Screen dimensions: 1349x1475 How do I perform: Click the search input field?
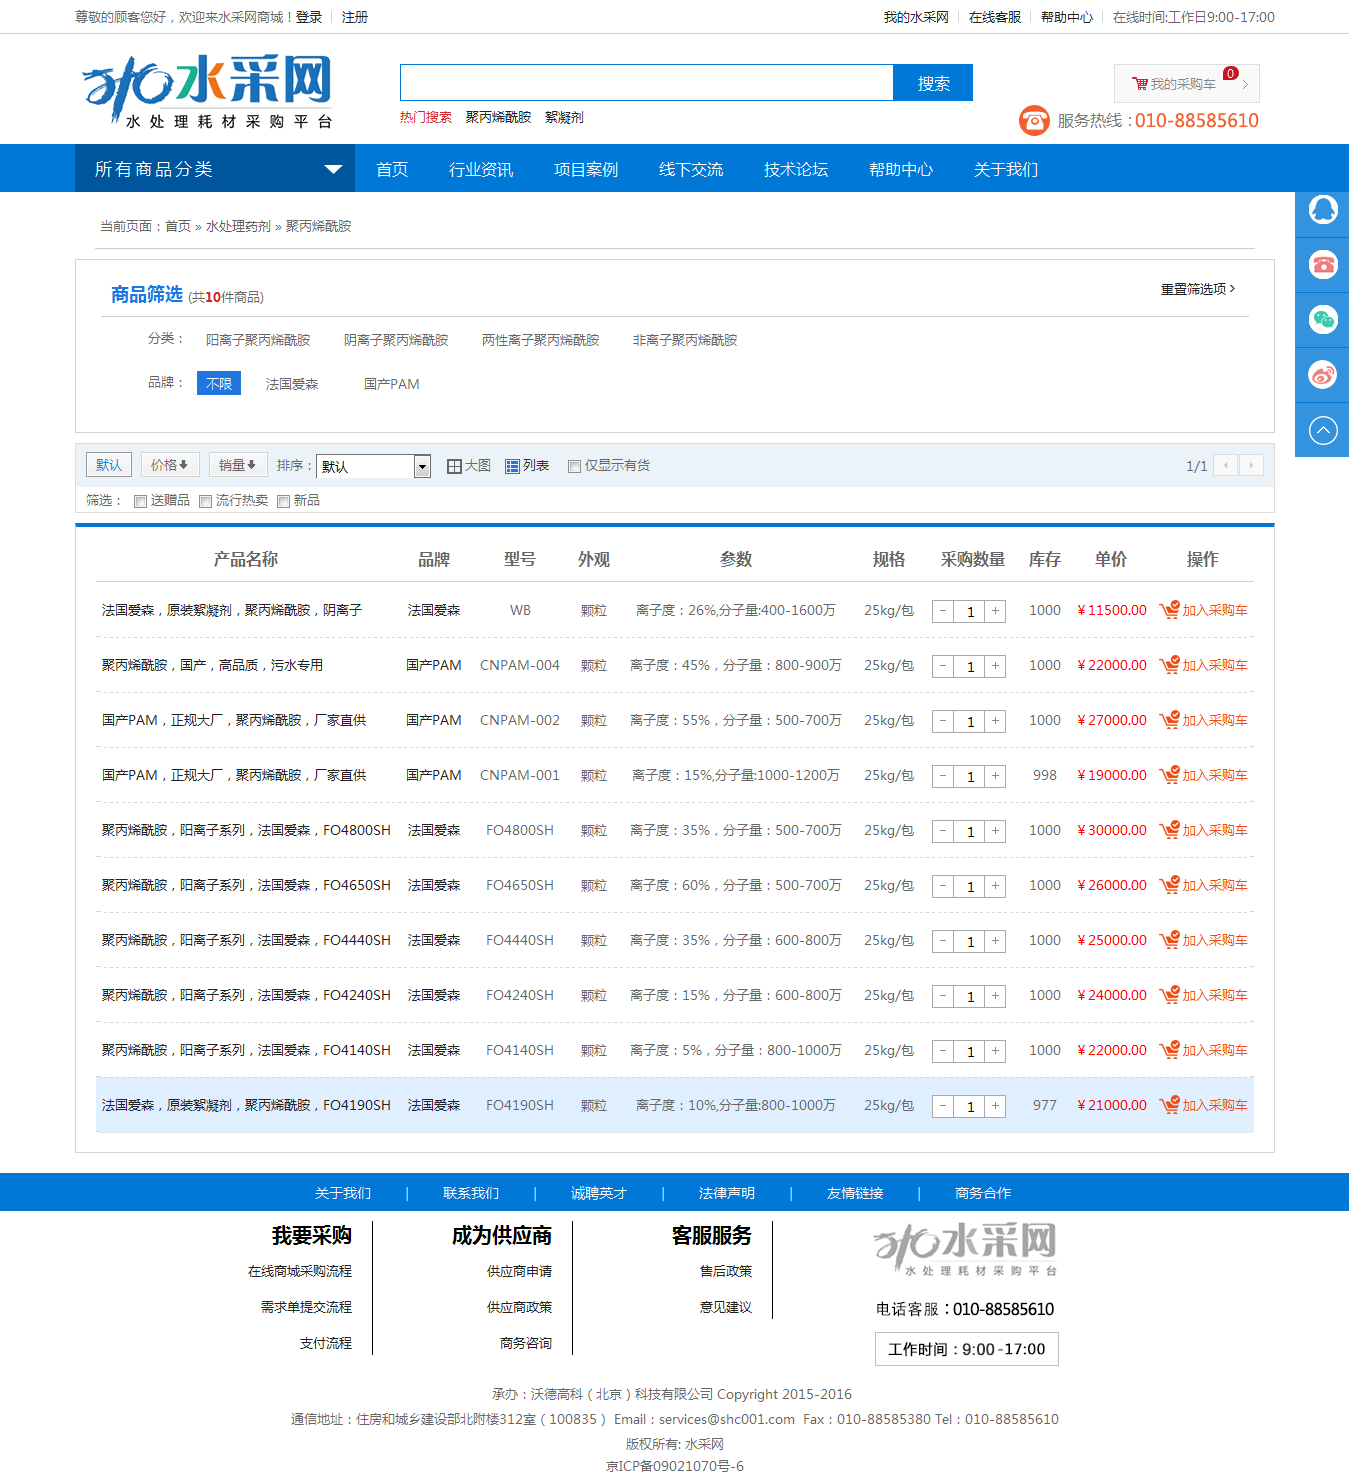coord(647,83)
